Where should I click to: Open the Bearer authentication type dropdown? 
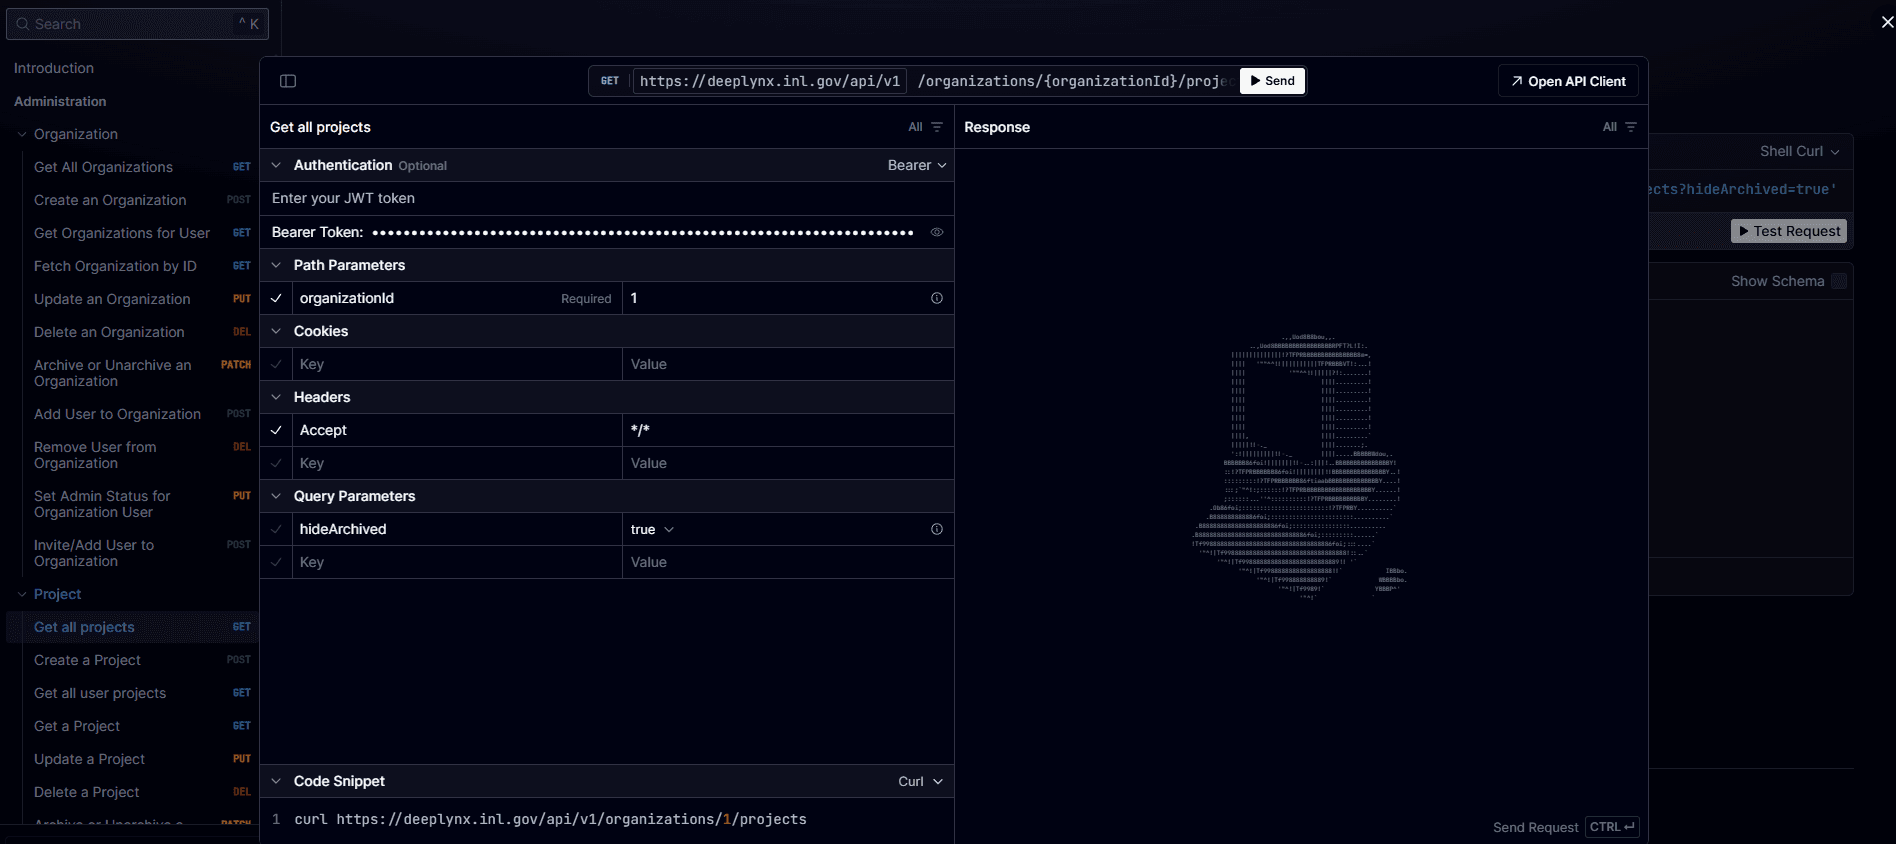click(916, 165)
